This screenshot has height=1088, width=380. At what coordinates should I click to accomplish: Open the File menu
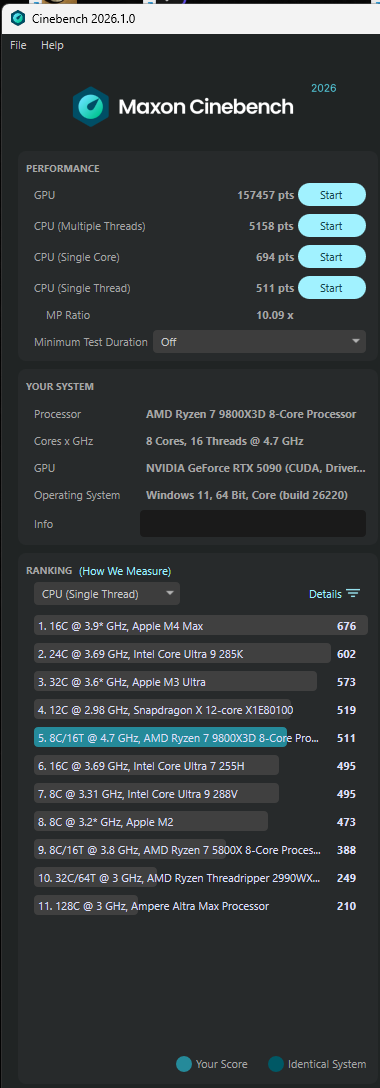point(18,45)
